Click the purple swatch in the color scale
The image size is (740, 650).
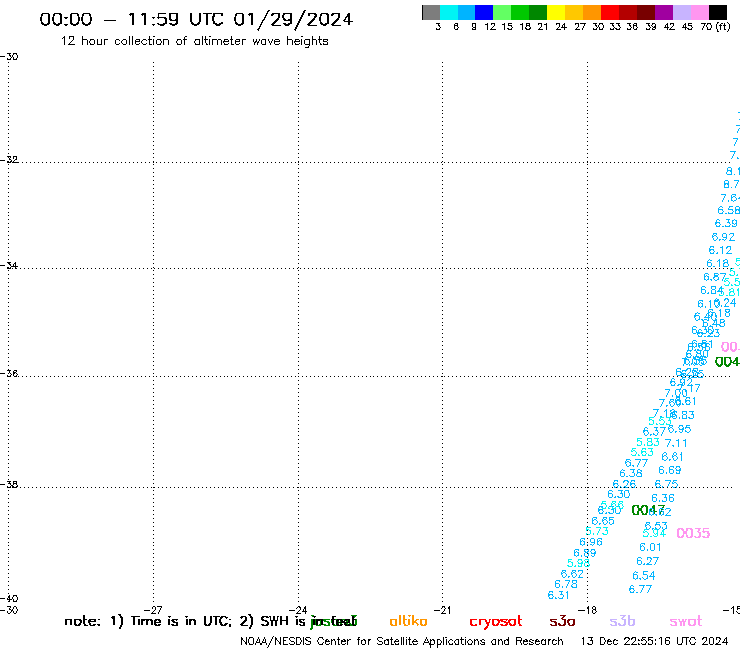pyautogui.click(x=663, y=12)
